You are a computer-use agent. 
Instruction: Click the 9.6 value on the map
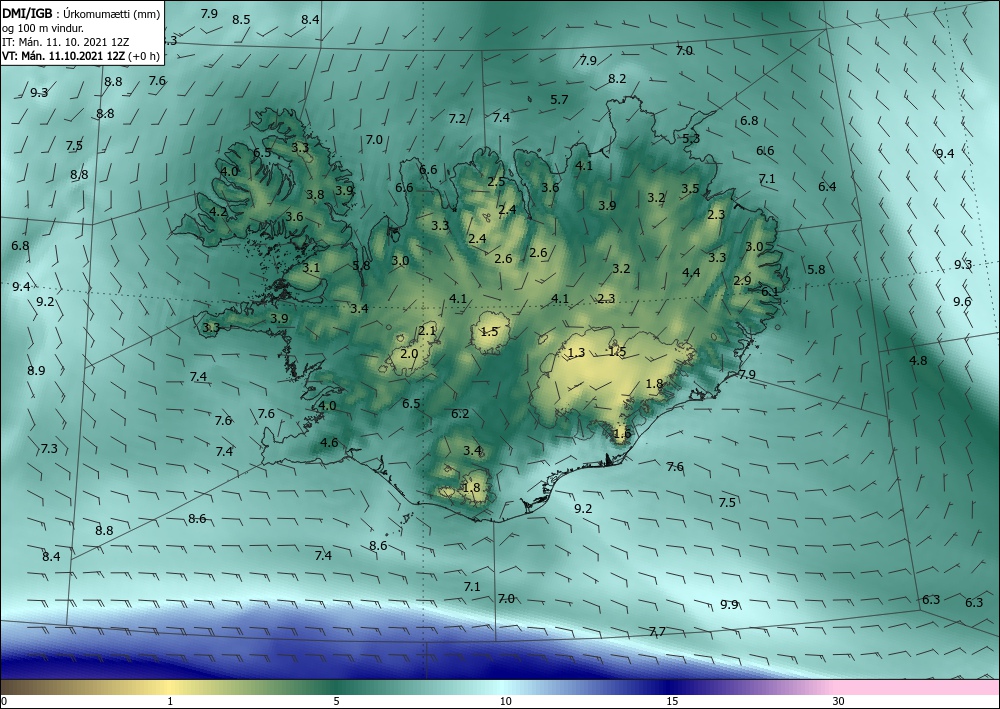click(x=962, y=302)
